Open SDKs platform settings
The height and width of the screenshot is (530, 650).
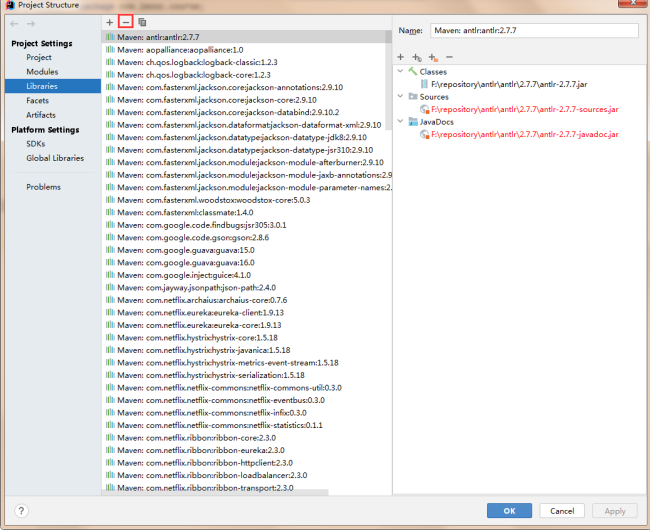[36, 144]
